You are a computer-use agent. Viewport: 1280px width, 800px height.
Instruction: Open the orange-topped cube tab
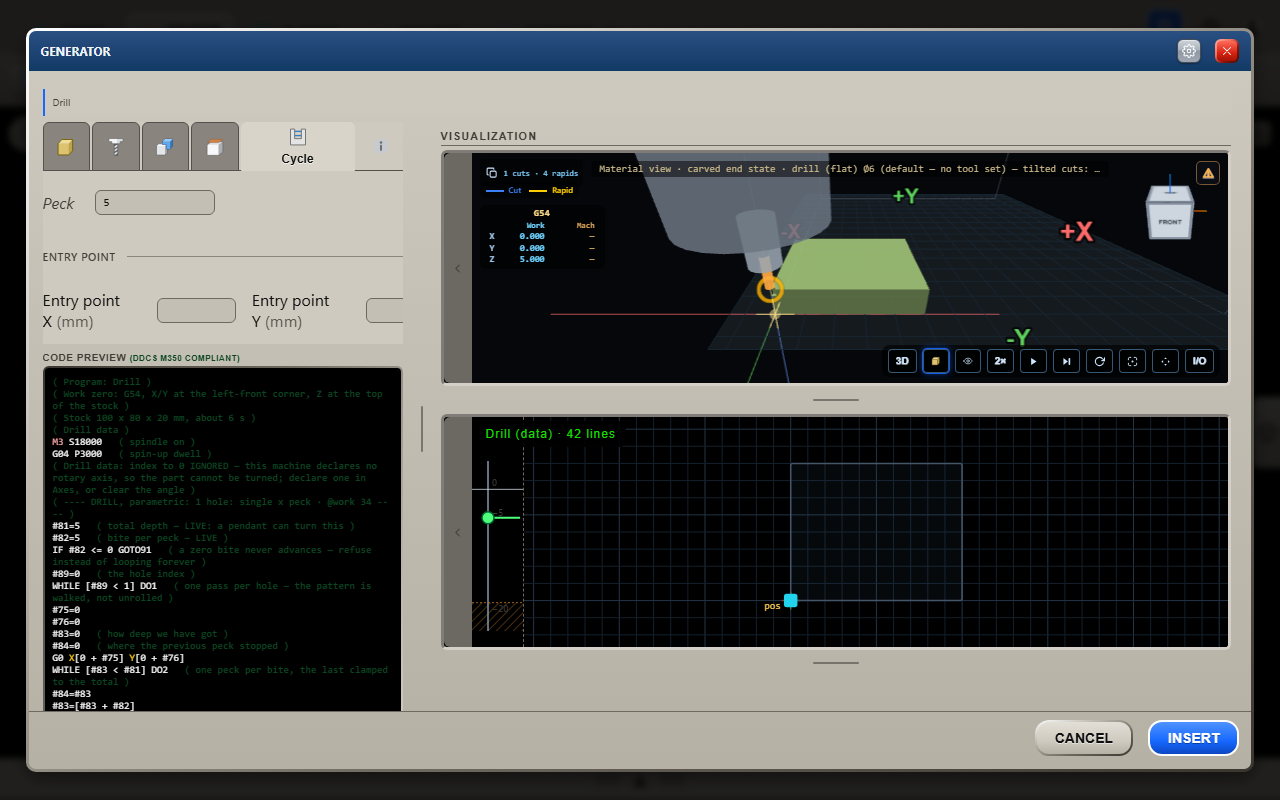point(214,147)
